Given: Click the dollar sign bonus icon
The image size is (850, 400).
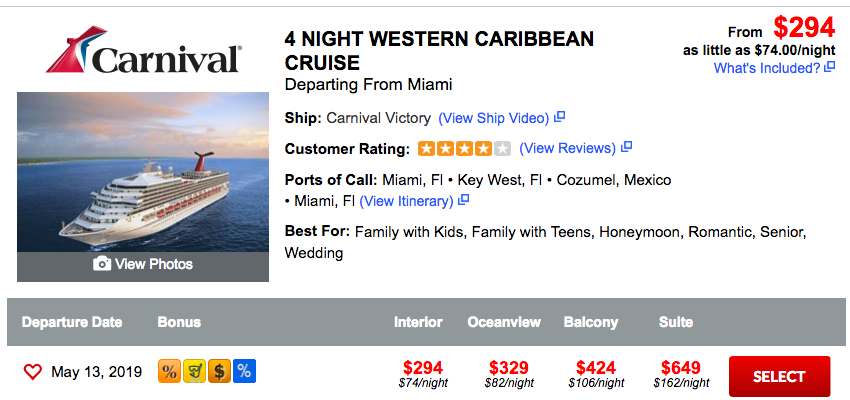Looking at the screenshot, I should pyautogui.click(x=220, y=372).
